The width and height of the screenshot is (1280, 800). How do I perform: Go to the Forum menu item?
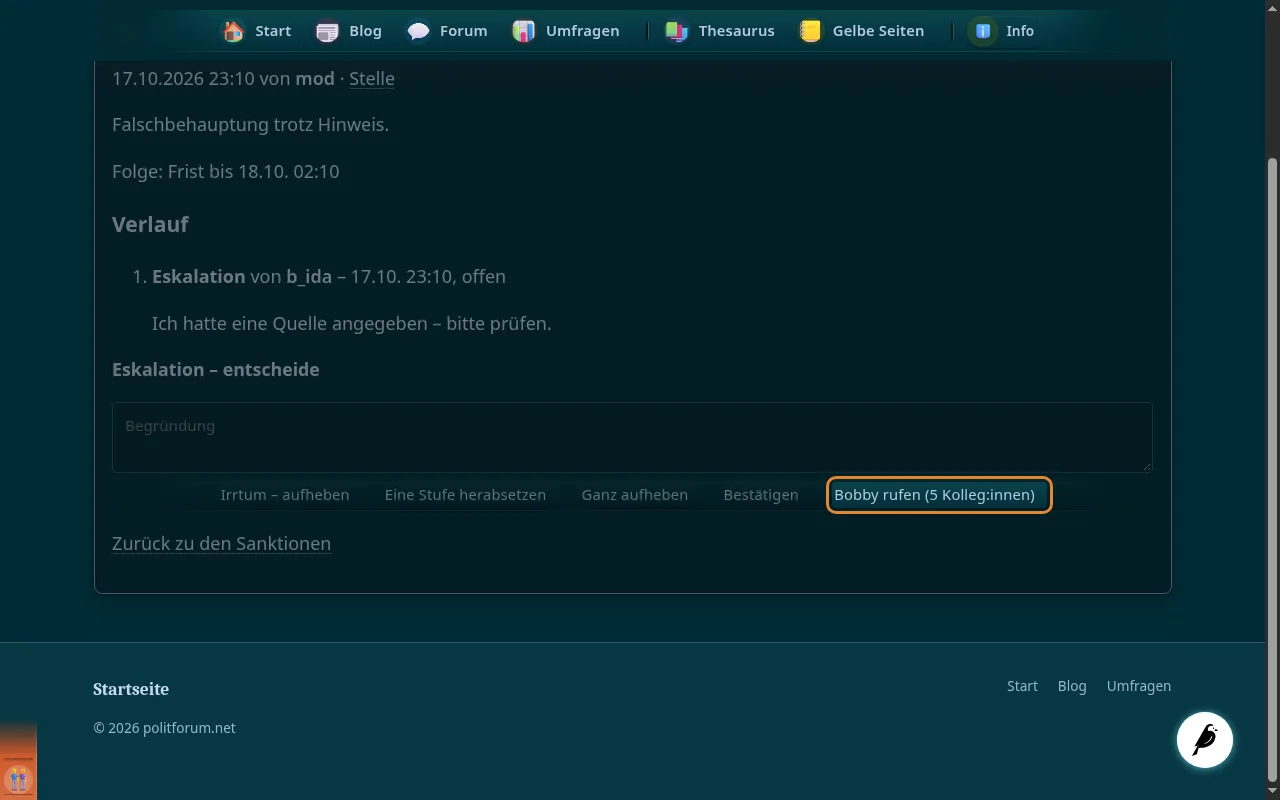tap(464, 31)
